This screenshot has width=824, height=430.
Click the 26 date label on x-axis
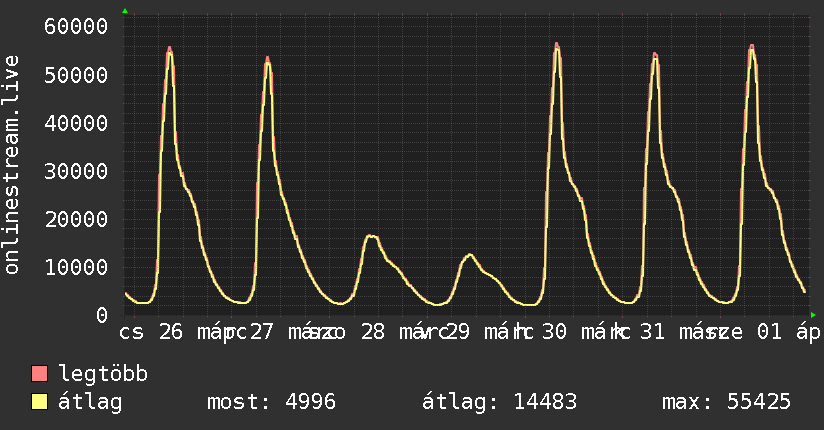tap(171, 332)
